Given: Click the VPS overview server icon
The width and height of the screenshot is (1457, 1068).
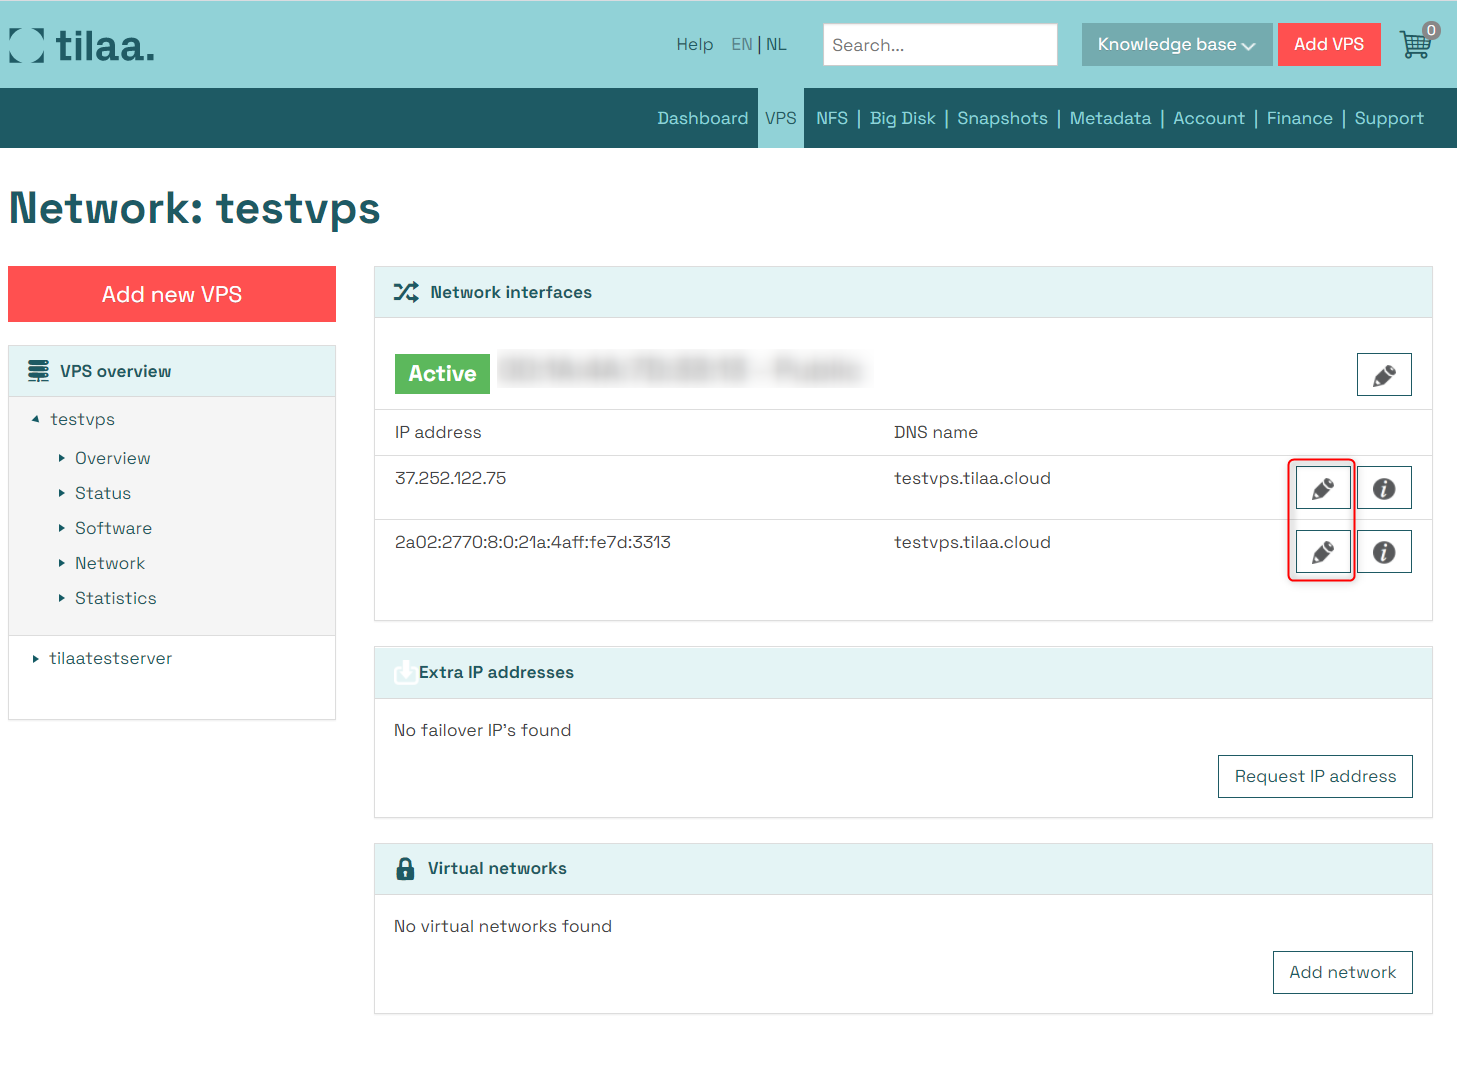Looking at the screenshot, I should click(38, 371).
